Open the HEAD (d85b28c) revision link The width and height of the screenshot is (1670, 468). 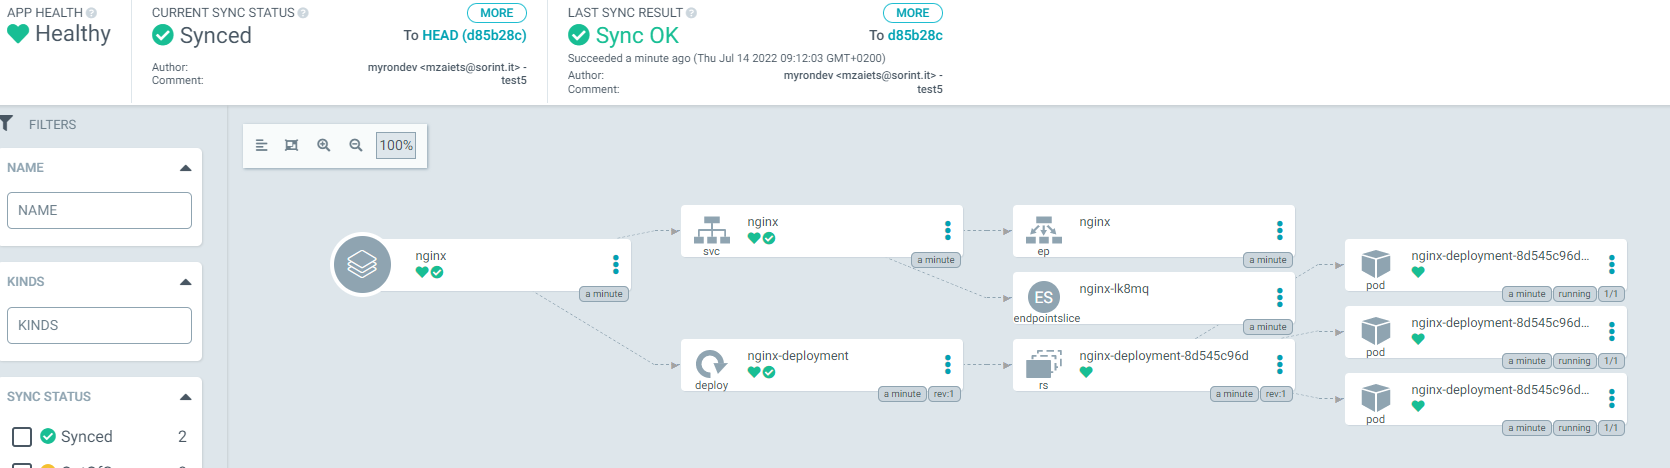tap(474, 35)
